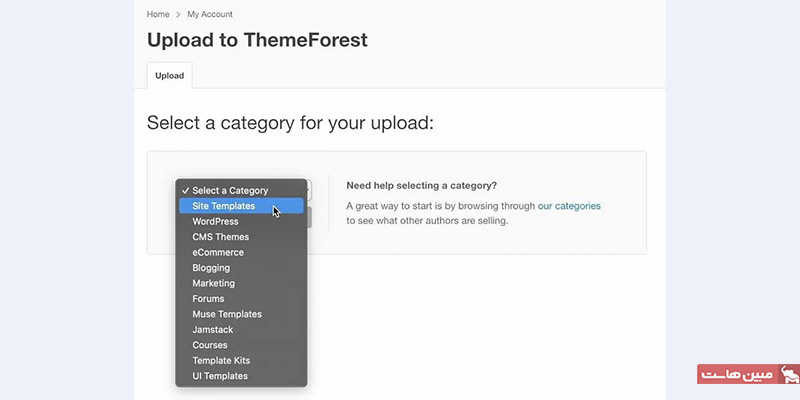Screen dimensions: 800x400
Task: Open the Upload tab
Action: (x=169, y=75)
